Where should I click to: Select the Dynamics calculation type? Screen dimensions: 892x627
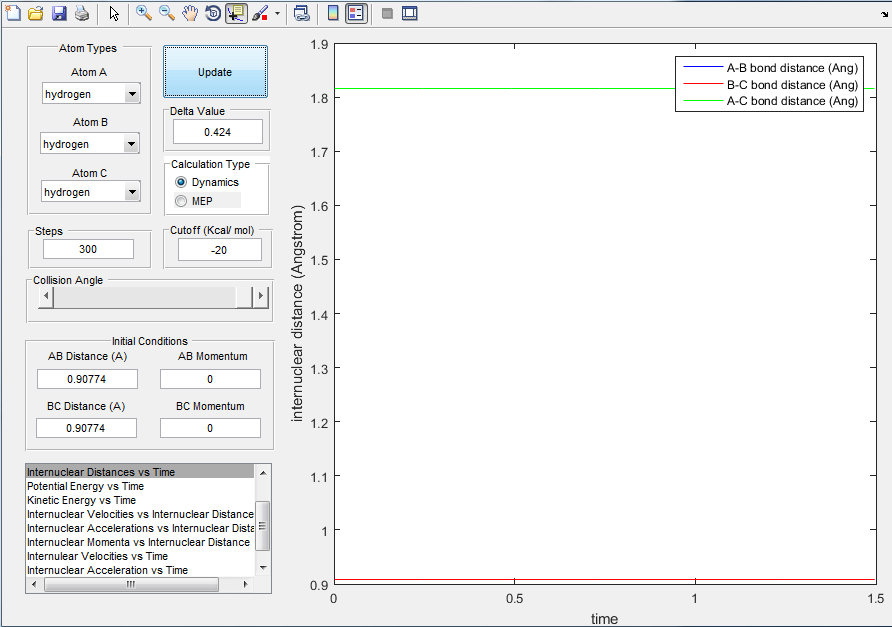tap(207, 182)
